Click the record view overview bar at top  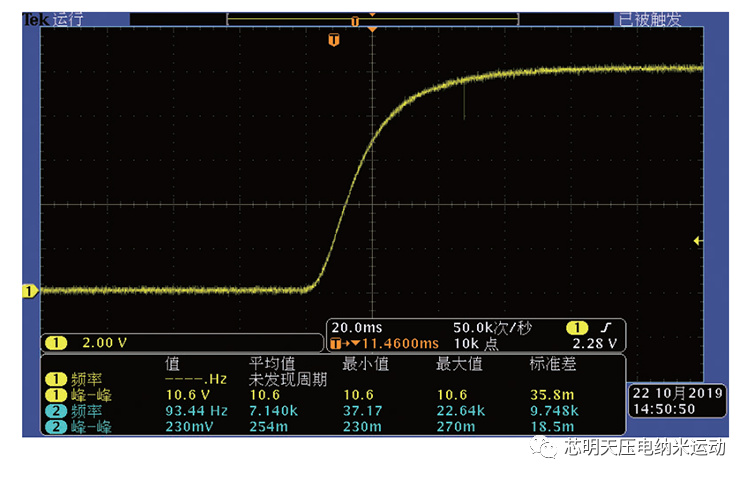(x=373, y=20)
